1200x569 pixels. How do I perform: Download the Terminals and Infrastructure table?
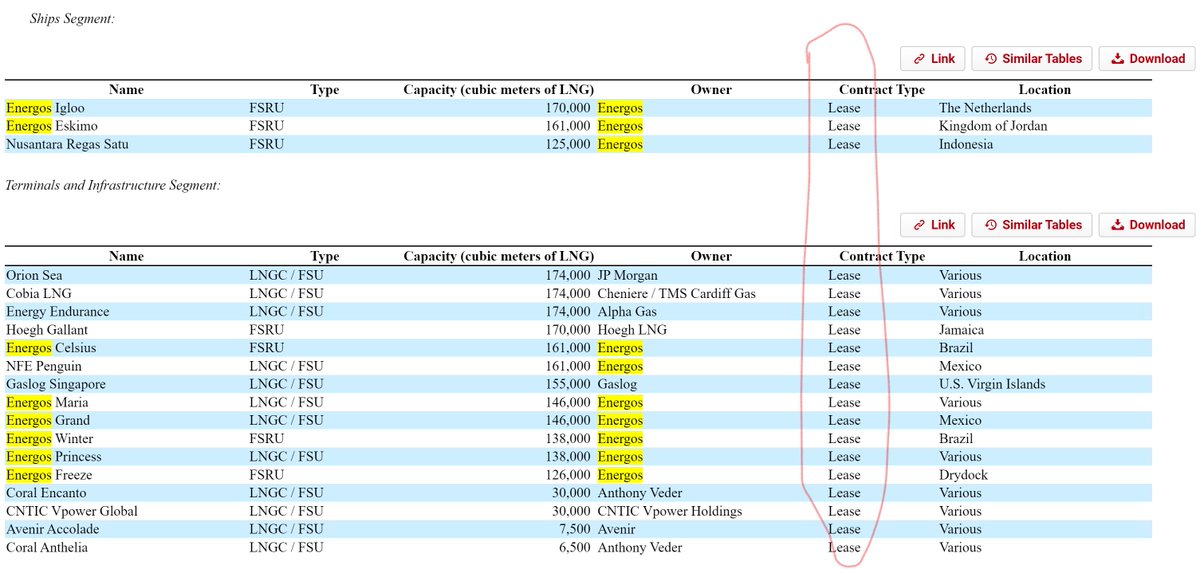click(x=1147, y=225)
